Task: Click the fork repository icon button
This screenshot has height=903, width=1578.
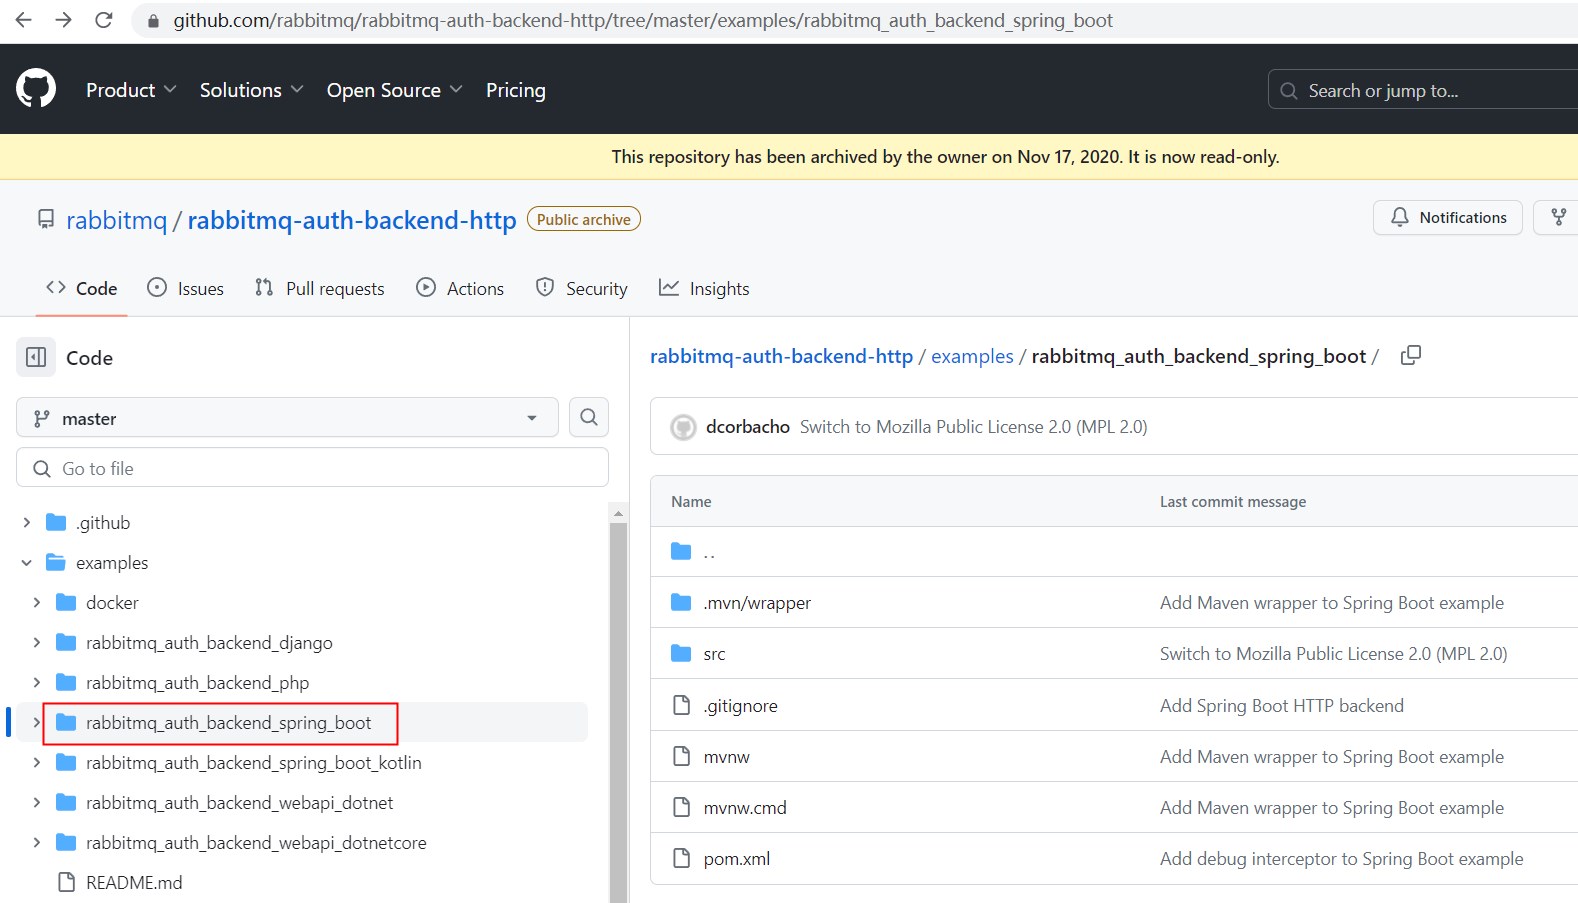Action: click(x=1558, y=217)
